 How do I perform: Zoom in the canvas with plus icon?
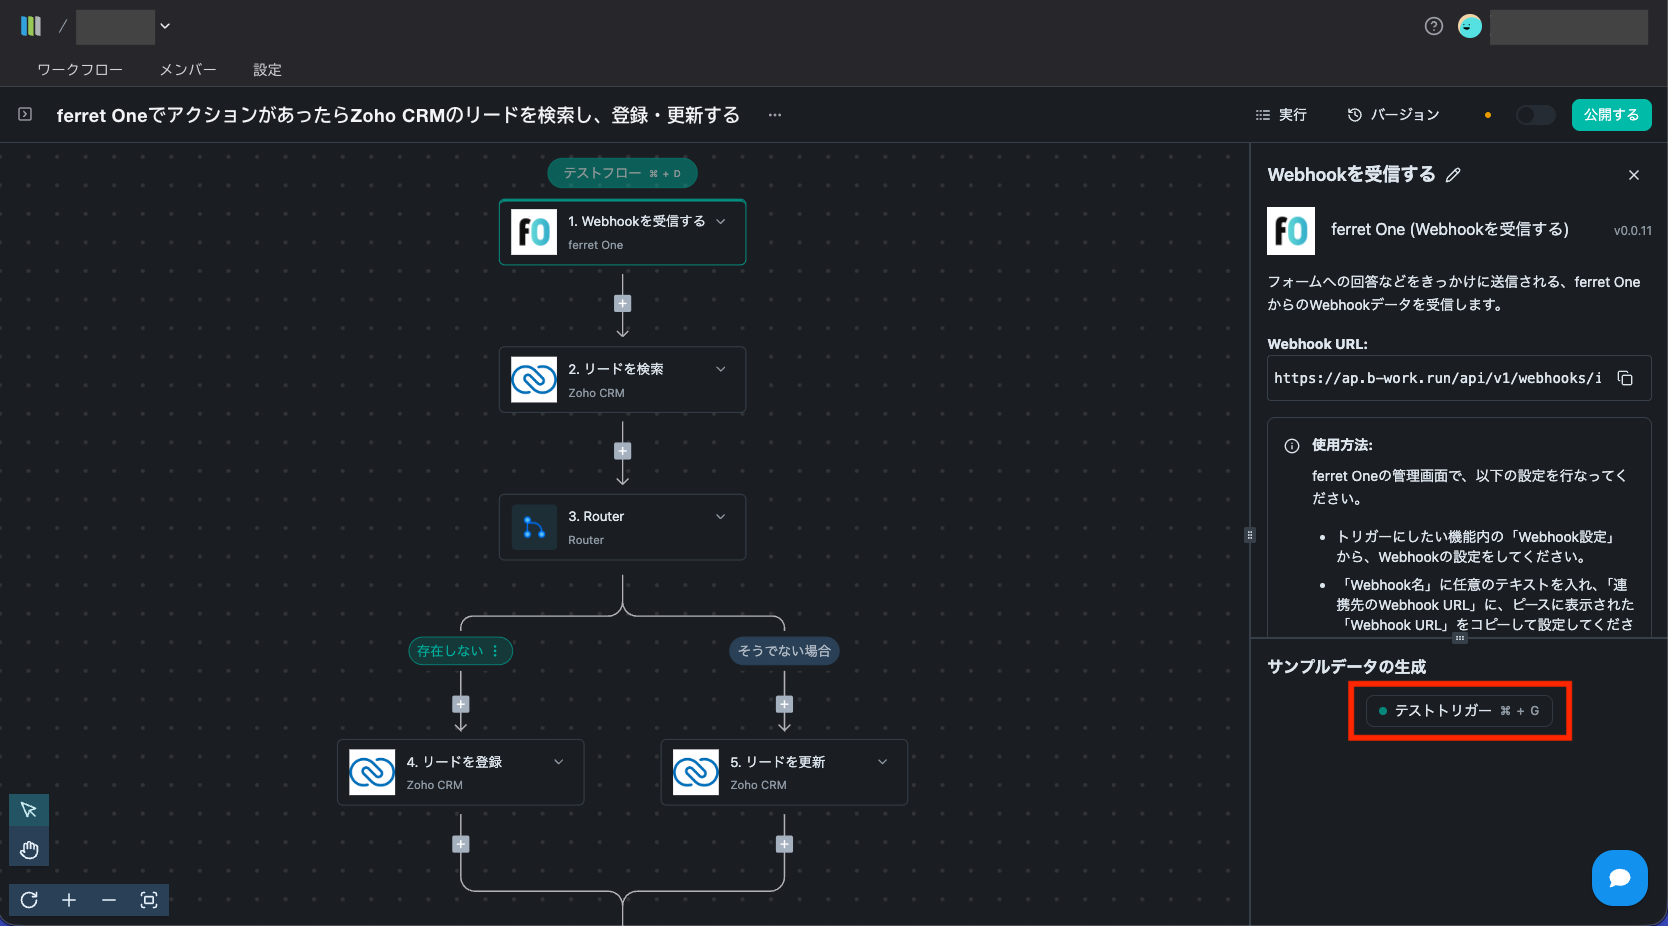pos(69,900)
